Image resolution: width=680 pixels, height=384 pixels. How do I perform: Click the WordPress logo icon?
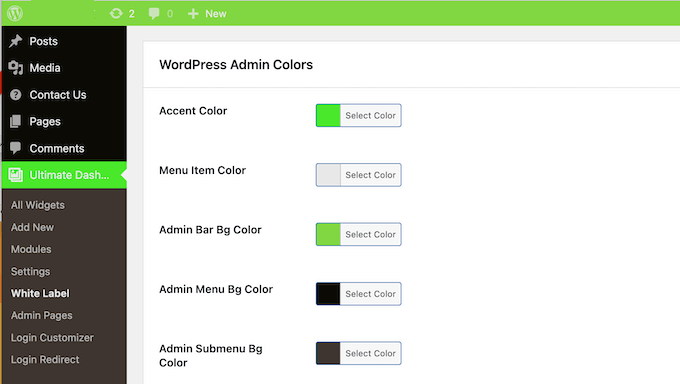(x=15, y=13)
